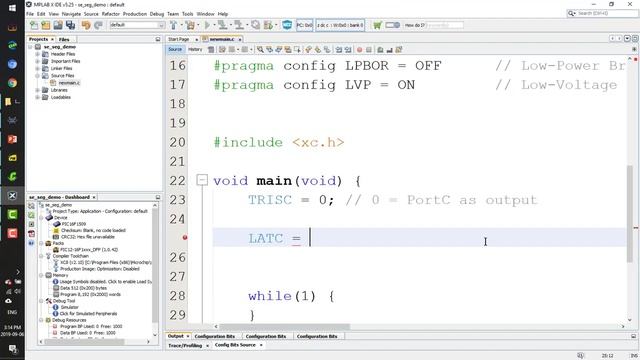The width and height of the screenshot is (640, 360).
Task: Click the Chrome icon in Windows taskbar
Action: 12,83
